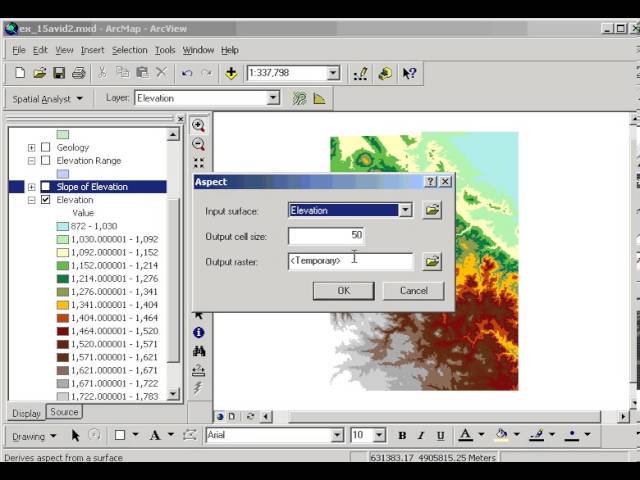Switch to Data View button

(x=220, y=417)
